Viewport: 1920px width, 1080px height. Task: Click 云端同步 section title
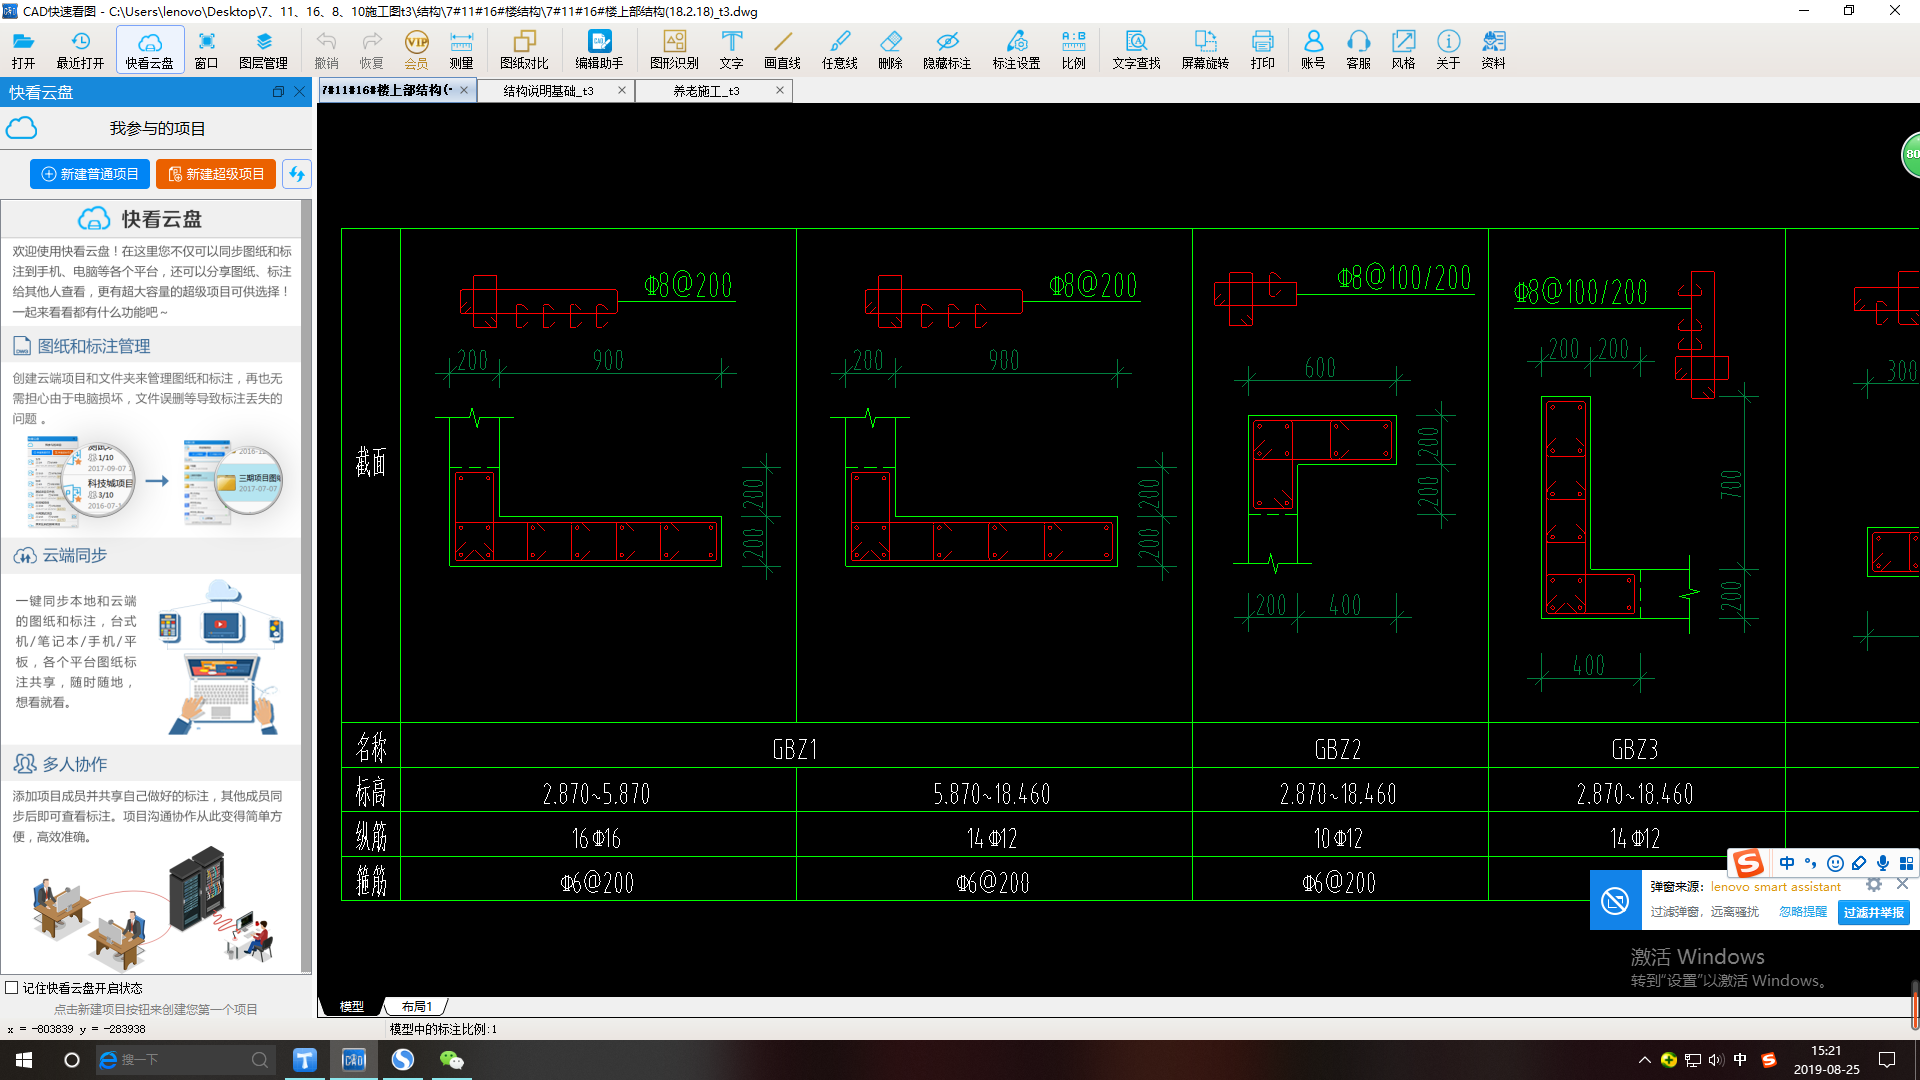pos(74,555)
